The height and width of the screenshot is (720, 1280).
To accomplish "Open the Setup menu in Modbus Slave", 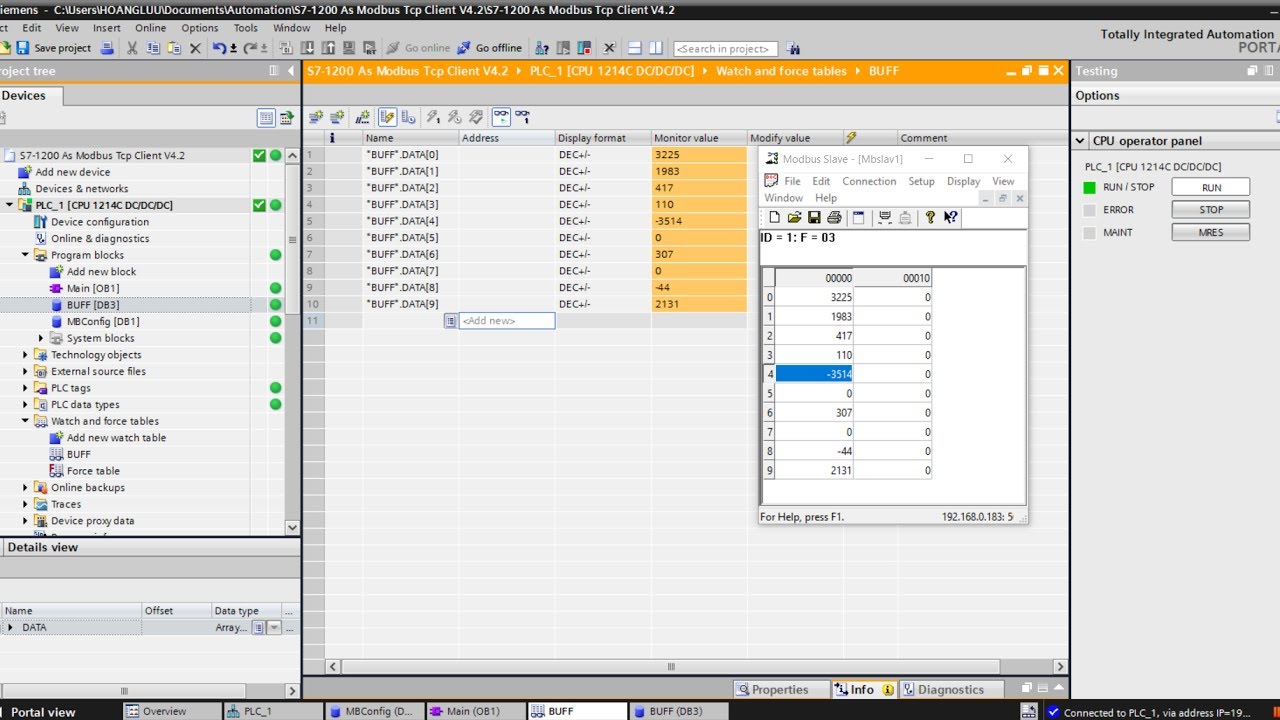I will [921, 181].
